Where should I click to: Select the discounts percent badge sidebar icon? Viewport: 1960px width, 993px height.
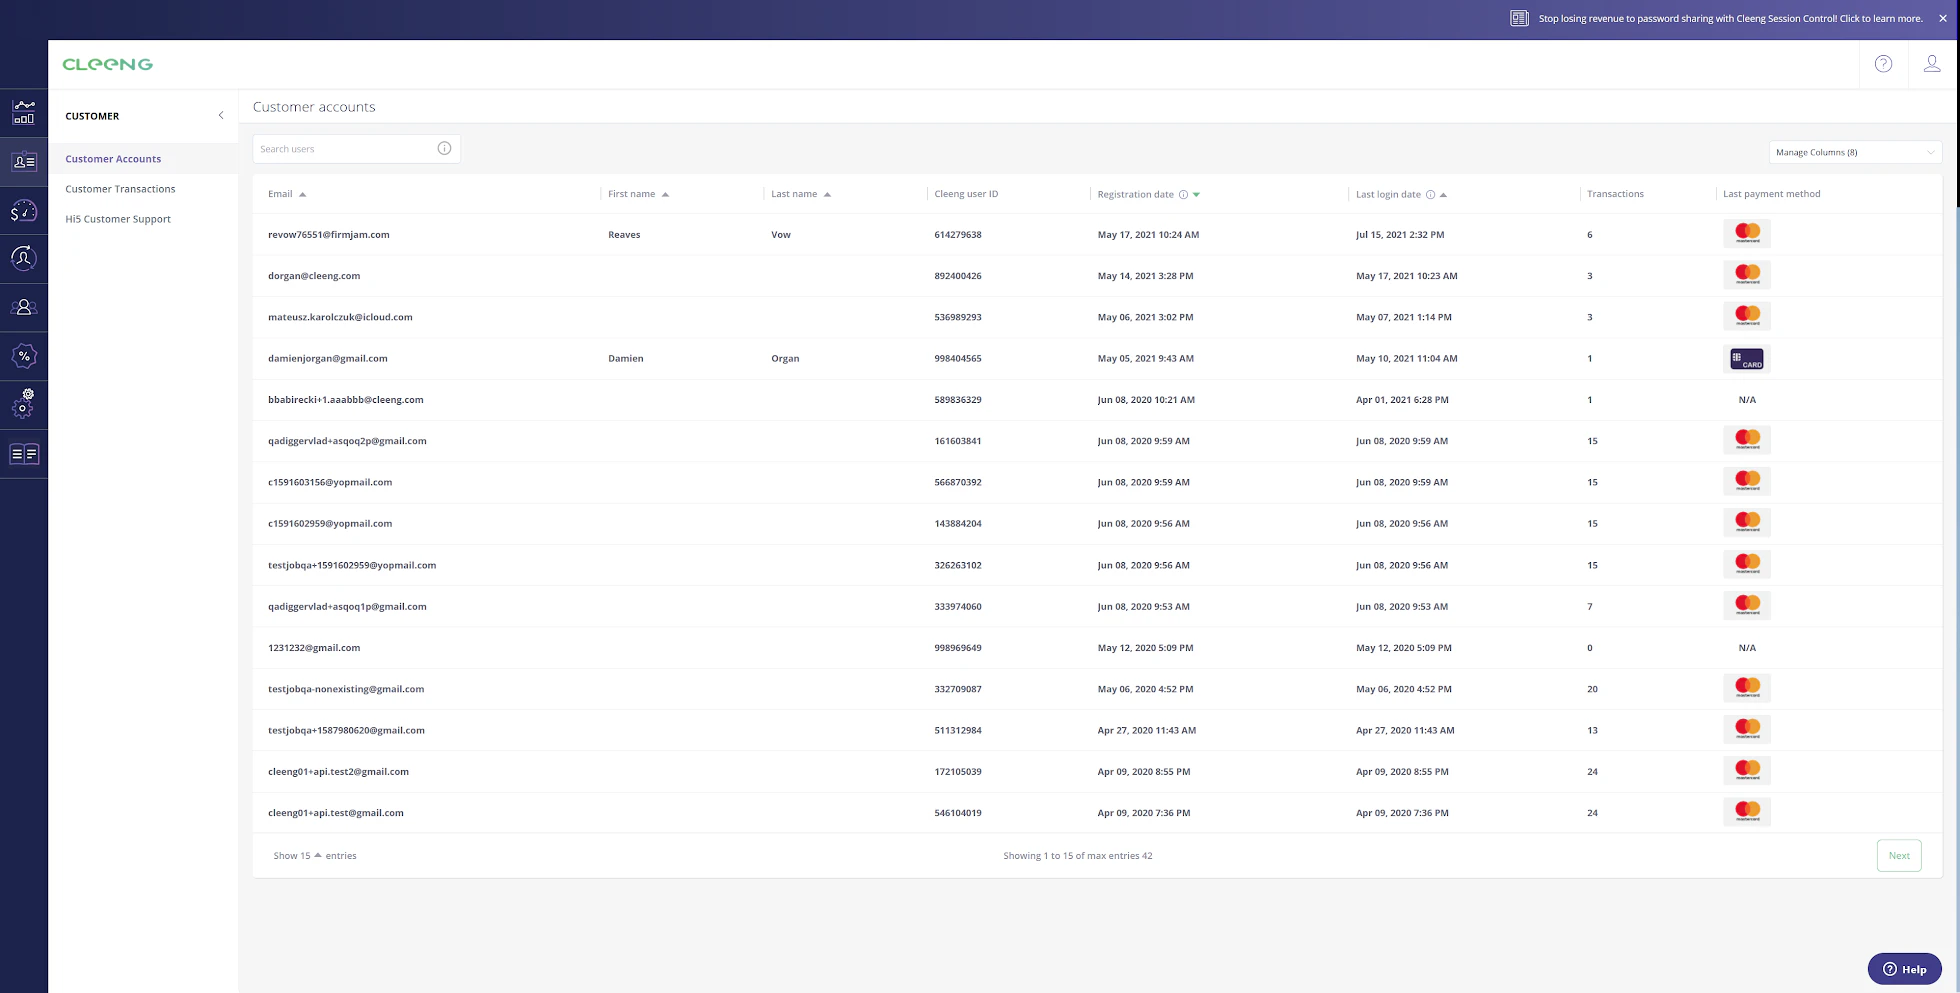24,355
